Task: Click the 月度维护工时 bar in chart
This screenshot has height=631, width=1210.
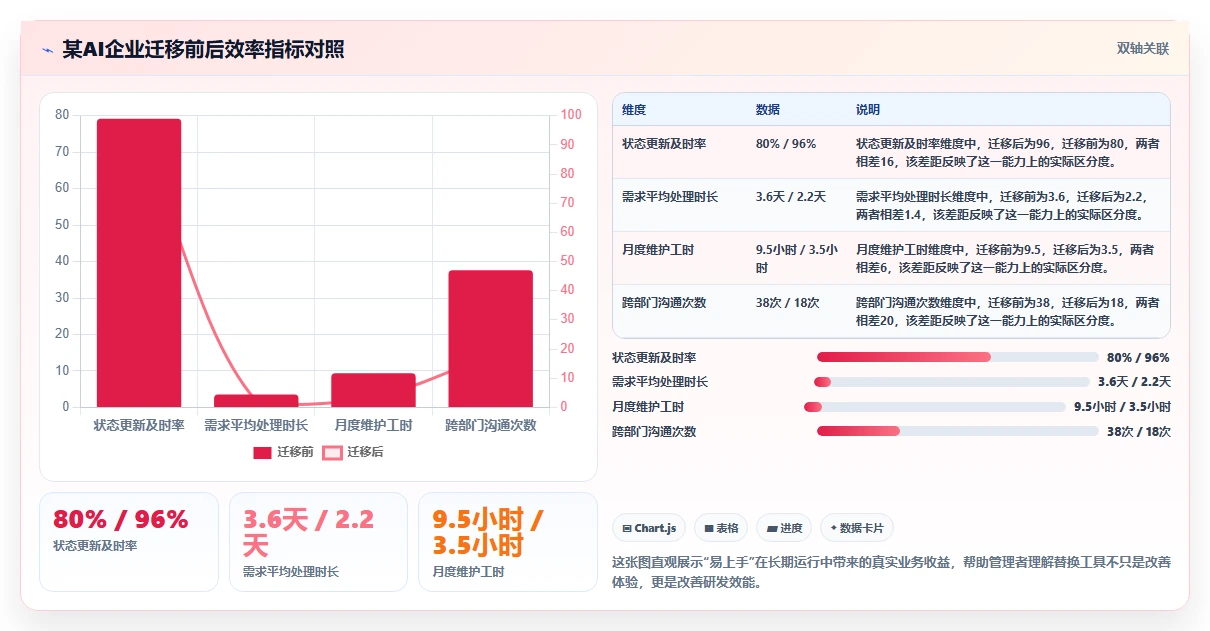Action: [373, 390]
